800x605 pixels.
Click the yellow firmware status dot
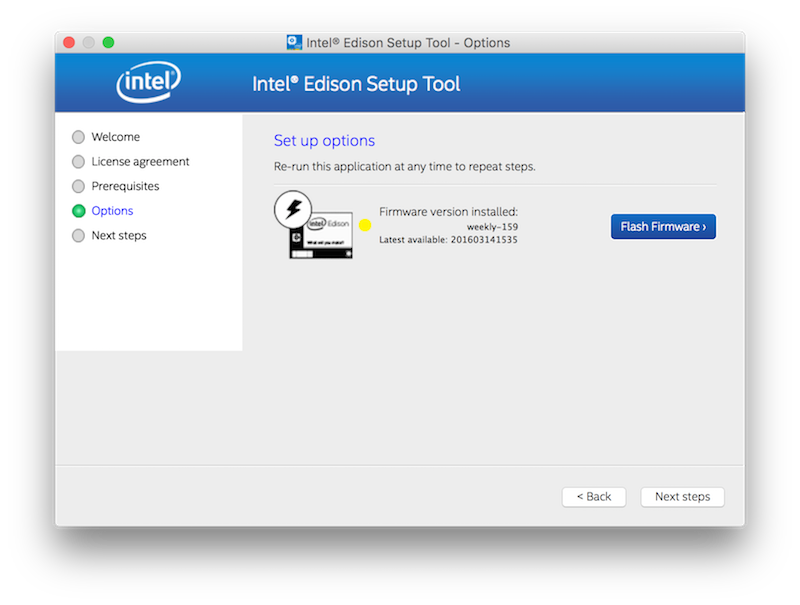tap(365, 225)
